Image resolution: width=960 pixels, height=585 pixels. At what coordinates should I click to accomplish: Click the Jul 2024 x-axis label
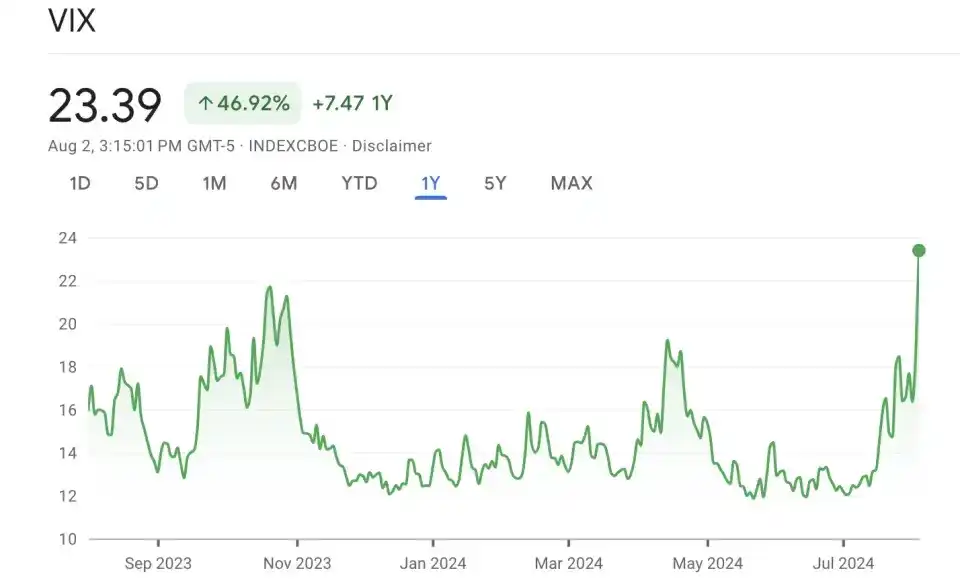(841, 564)
